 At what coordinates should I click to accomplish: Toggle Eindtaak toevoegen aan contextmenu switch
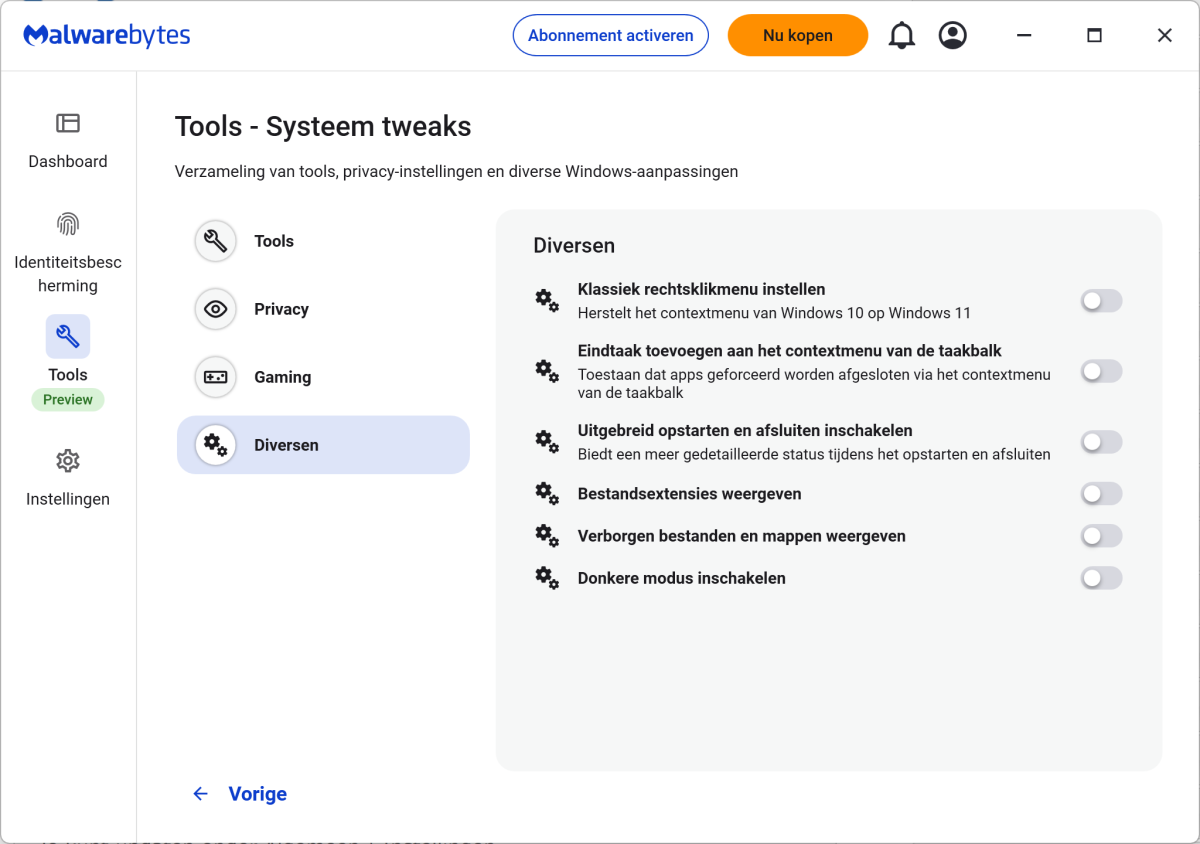pyautogui.click(x=1101, y=372)
